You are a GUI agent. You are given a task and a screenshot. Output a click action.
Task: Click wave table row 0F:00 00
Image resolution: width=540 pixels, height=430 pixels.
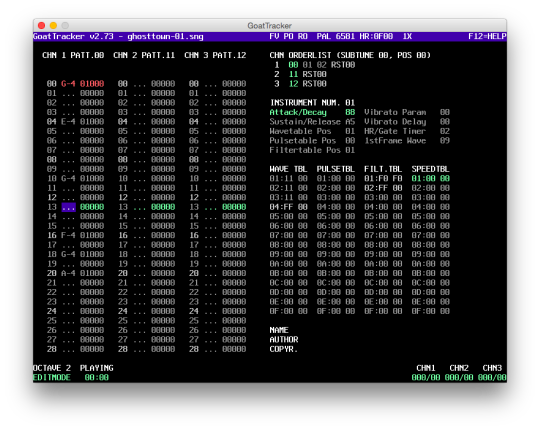coord(289,311)
